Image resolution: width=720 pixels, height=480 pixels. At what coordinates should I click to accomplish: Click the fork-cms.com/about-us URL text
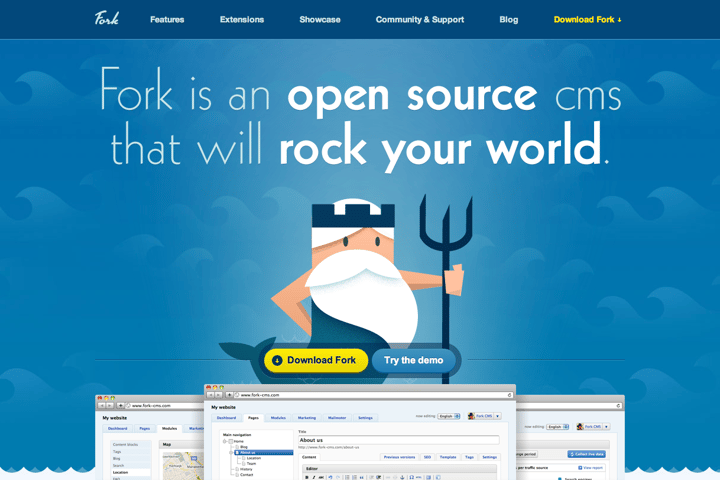(x=329, y=447)
